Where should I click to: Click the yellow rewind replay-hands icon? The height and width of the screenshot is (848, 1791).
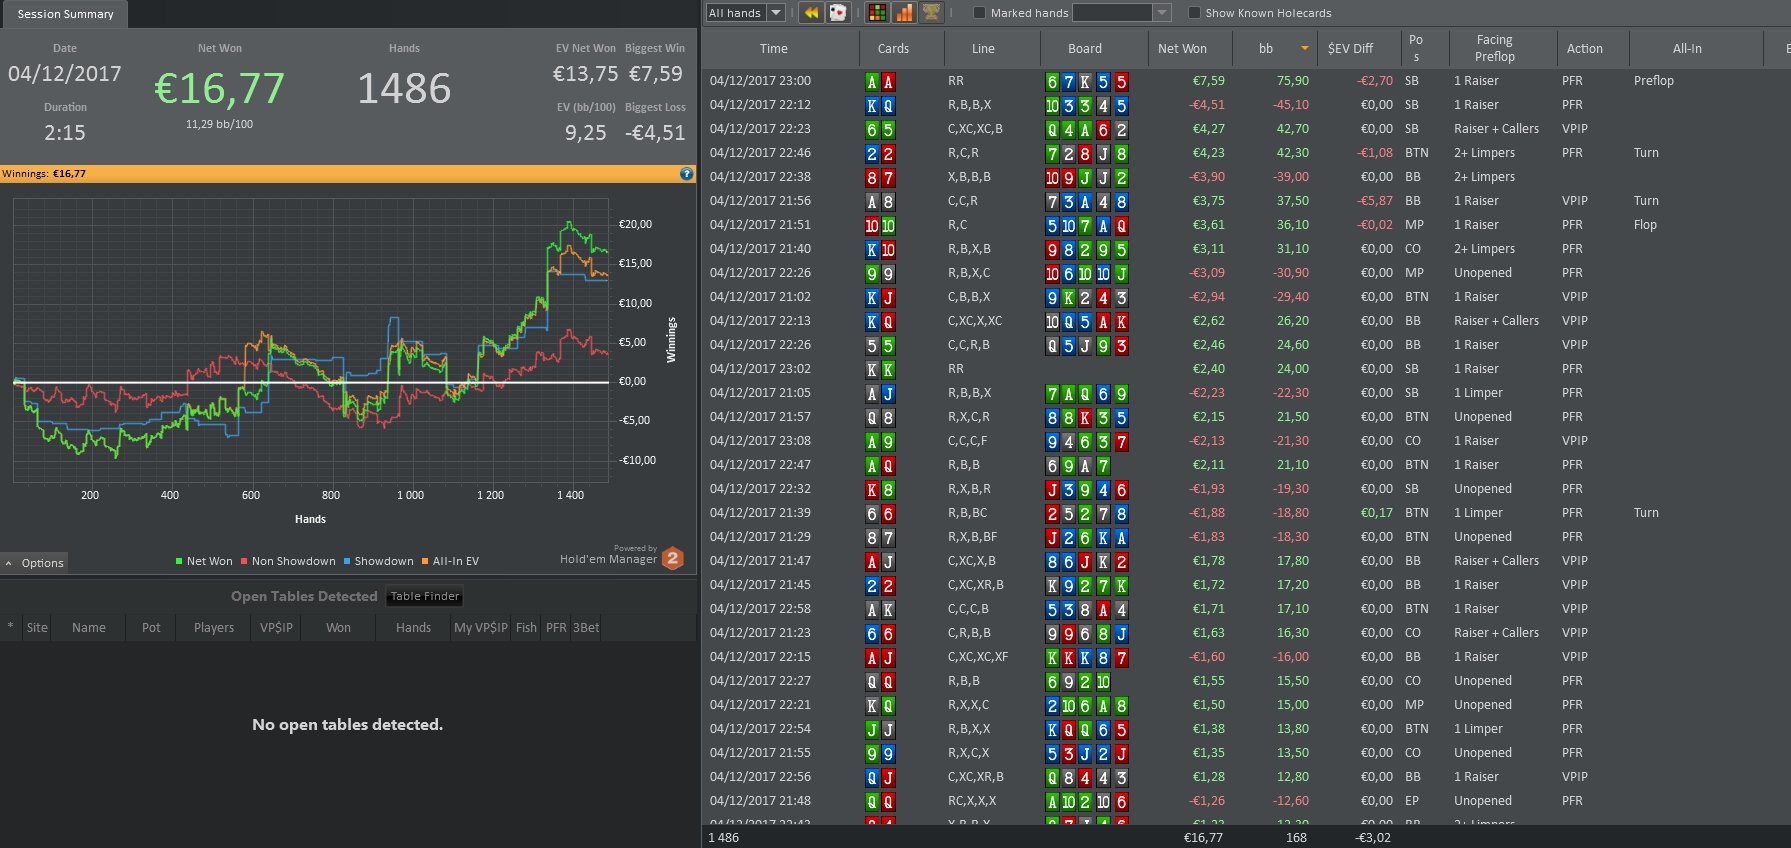click(x=811, y=13)
